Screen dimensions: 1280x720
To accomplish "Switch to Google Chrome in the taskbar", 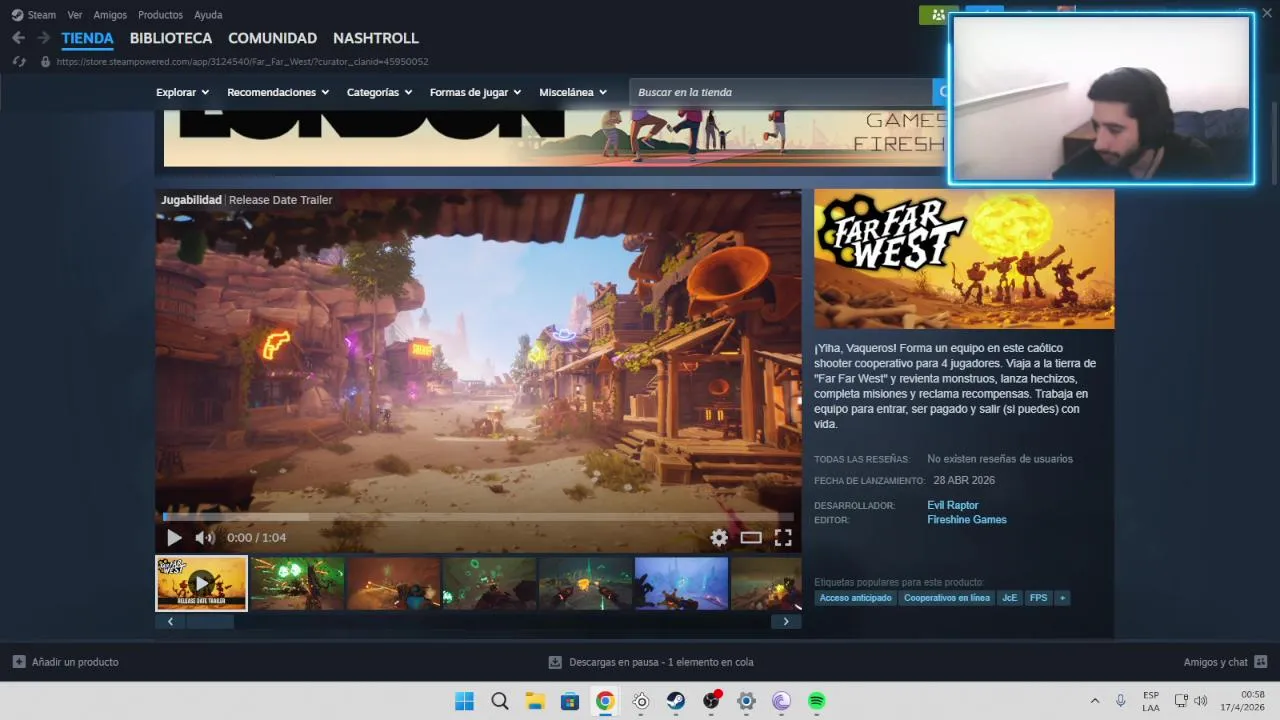I will pyautogui.click(x=605, y=701).
